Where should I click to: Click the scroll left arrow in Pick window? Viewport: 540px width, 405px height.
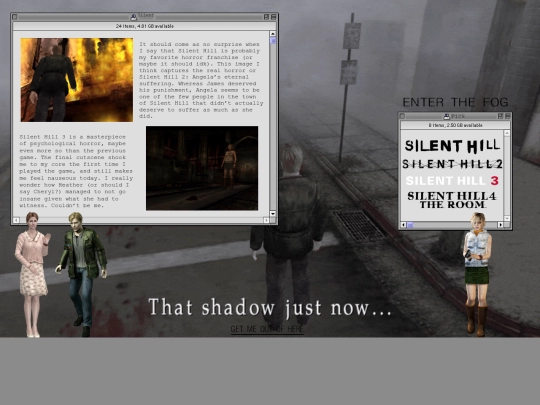(x=404, y=225)
